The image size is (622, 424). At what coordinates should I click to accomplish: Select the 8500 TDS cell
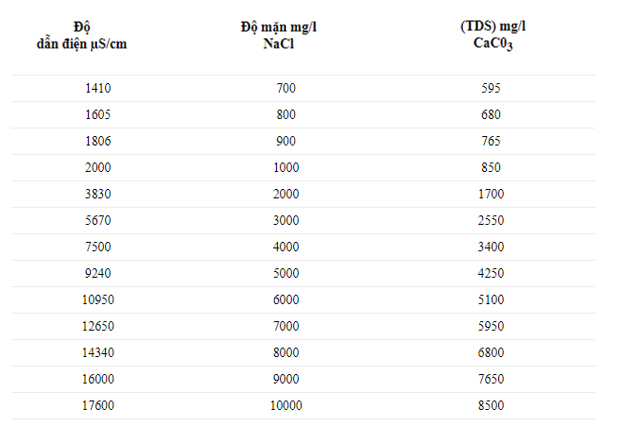click(489, 403)
